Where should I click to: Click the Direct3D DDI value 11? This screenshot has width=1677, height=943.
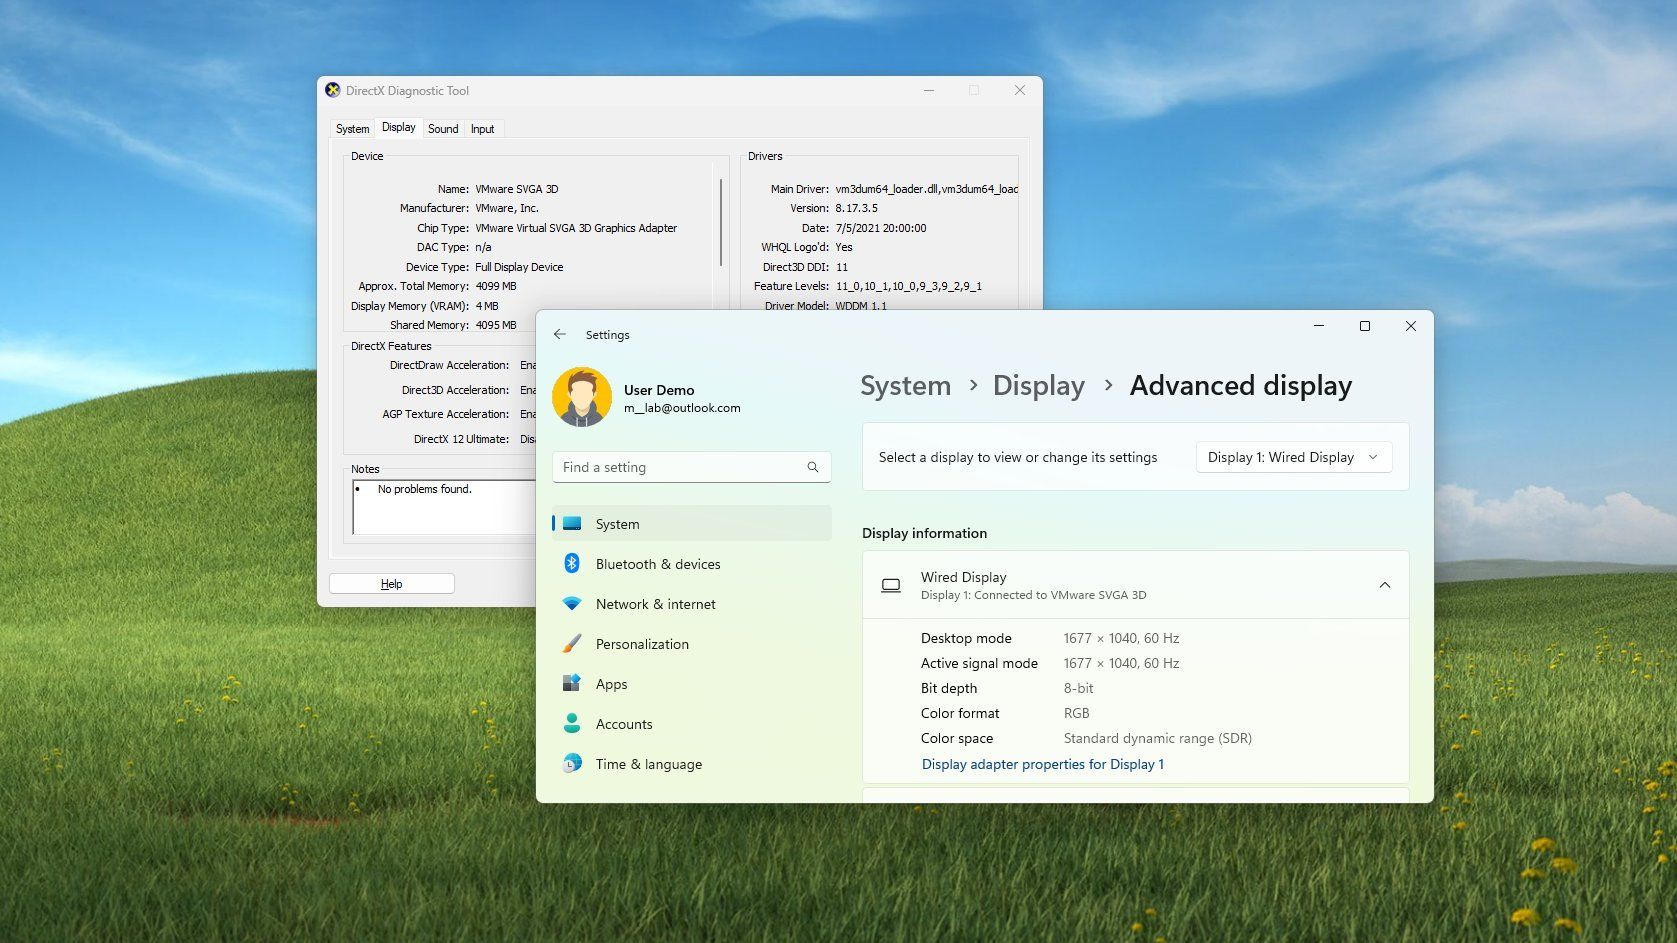[842, 267]
